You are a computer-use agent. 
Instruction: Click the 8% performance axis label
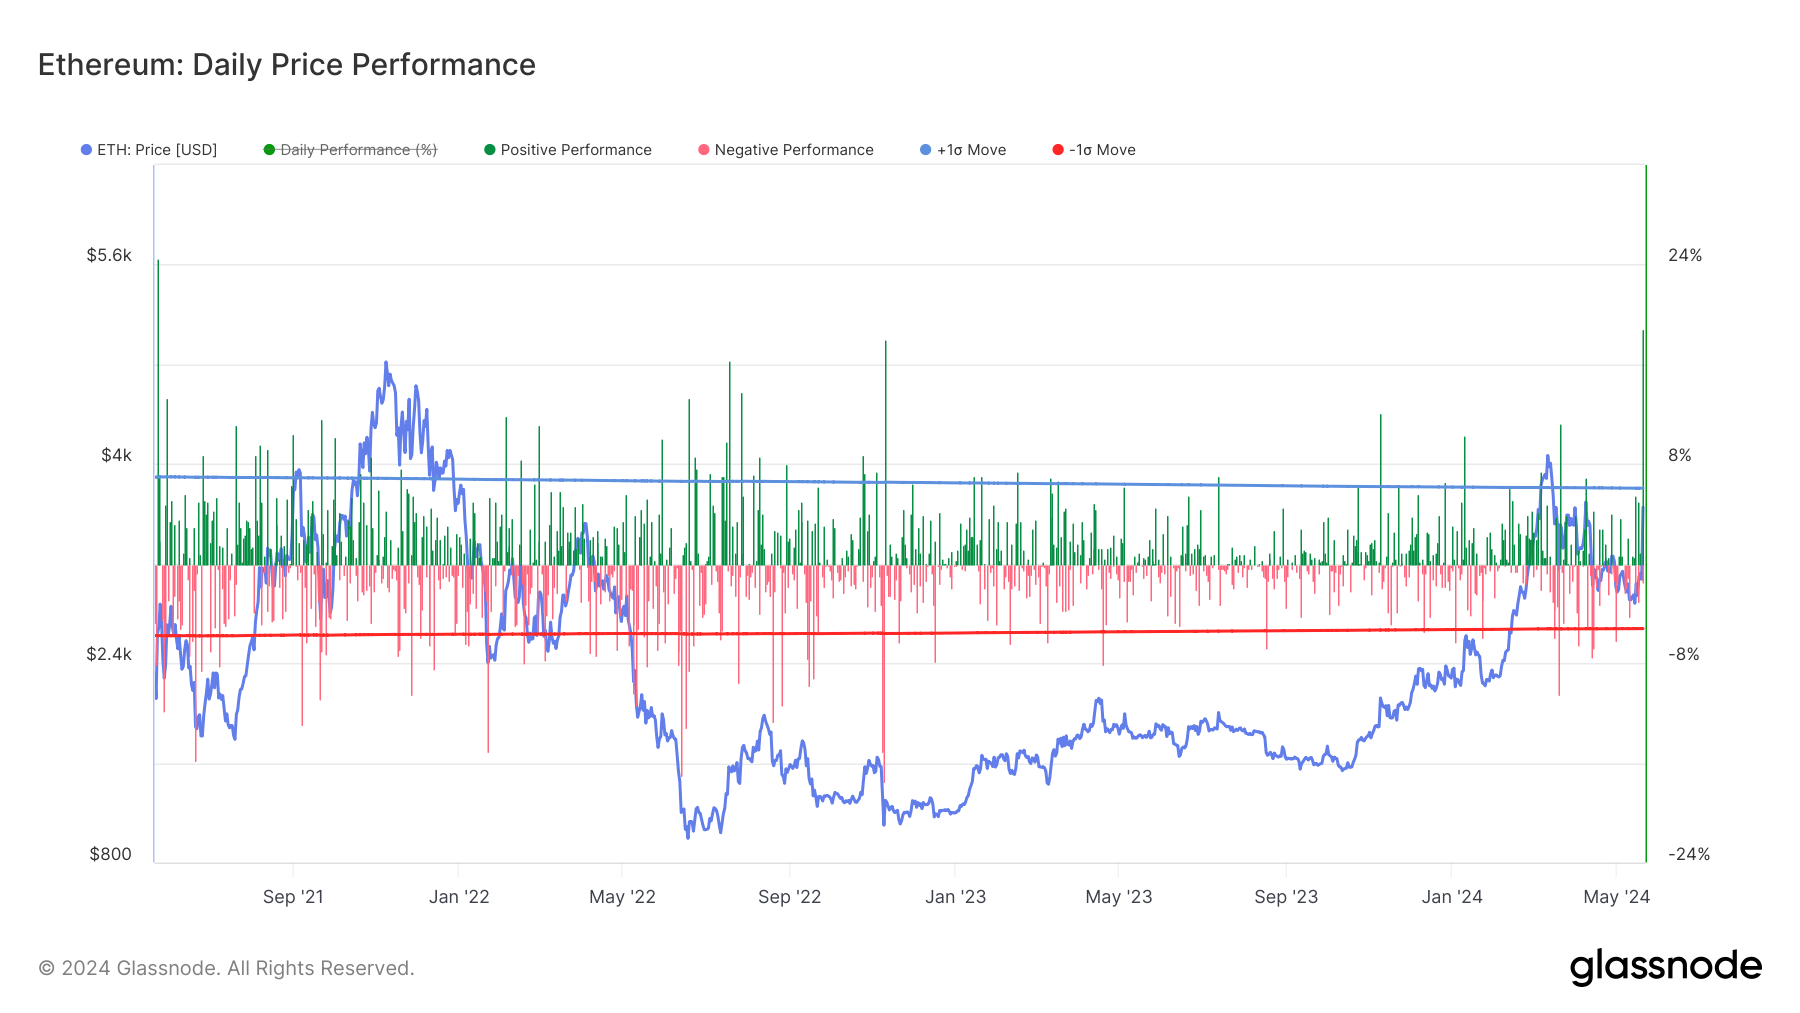[x=1680, y=456]
